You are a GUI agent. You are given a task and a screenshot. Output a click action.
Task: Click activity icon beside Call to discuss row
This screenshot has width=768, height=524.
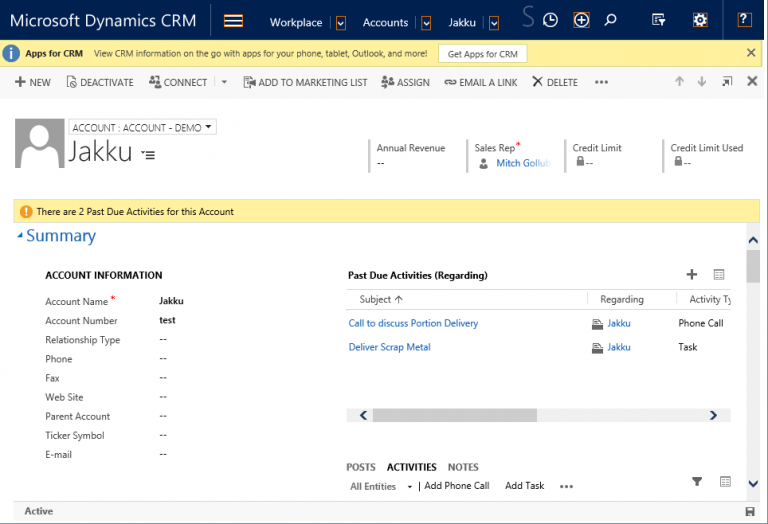tap(597, 324)
